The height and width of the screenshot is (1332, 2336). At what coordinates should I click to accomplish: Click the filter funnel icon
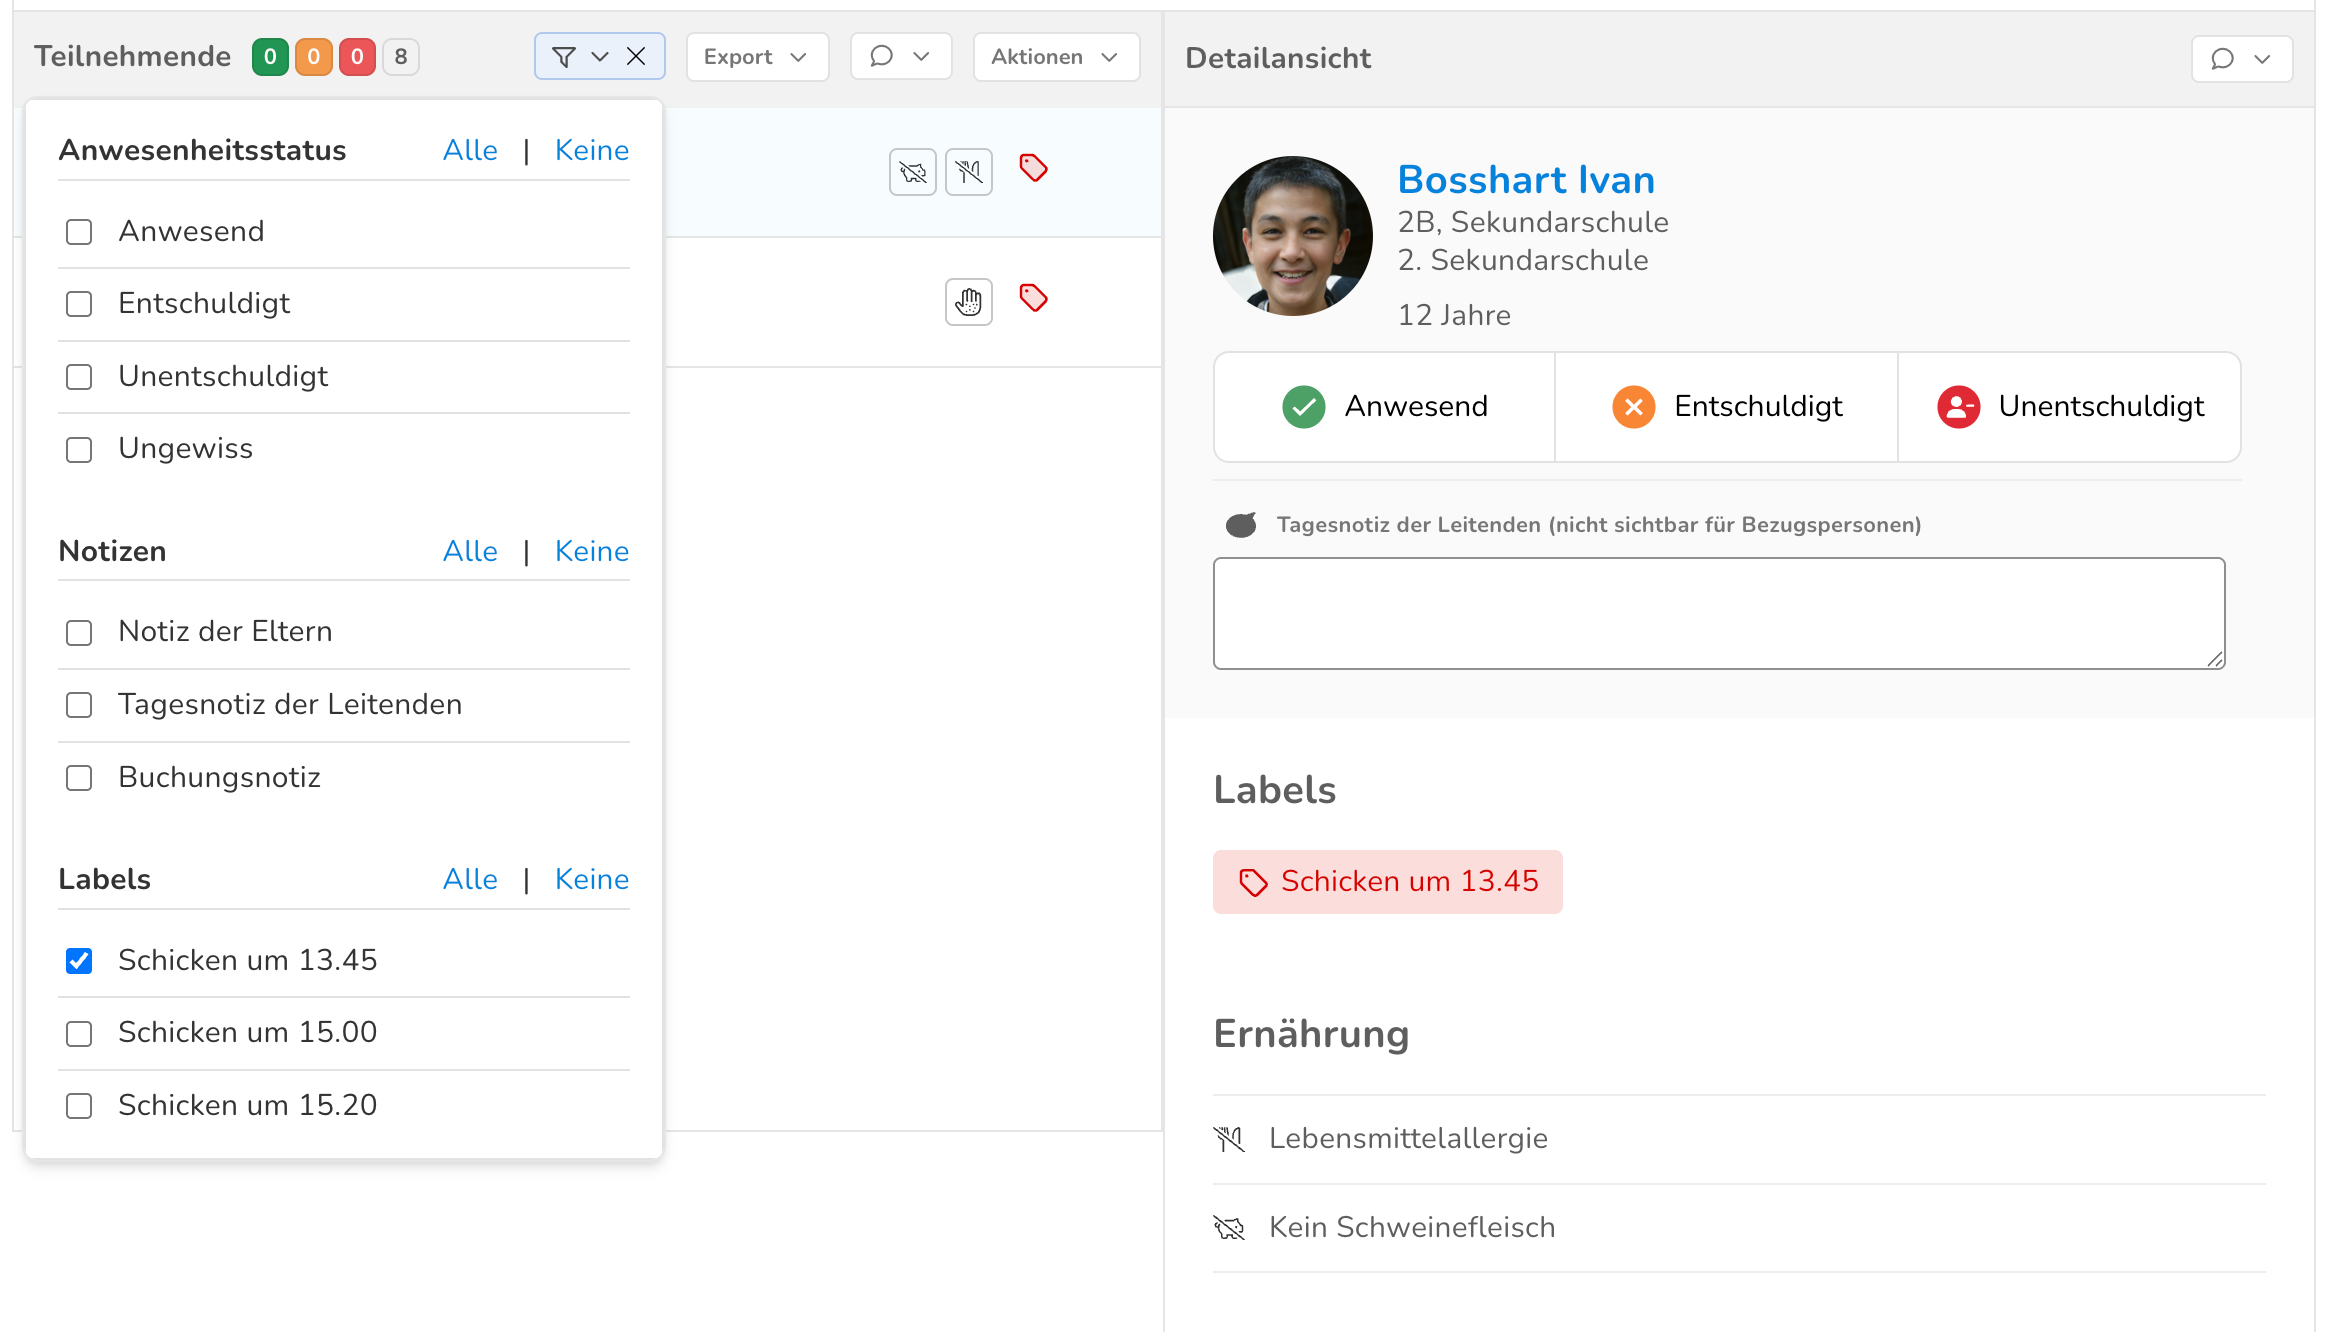[x=563, y=57]
